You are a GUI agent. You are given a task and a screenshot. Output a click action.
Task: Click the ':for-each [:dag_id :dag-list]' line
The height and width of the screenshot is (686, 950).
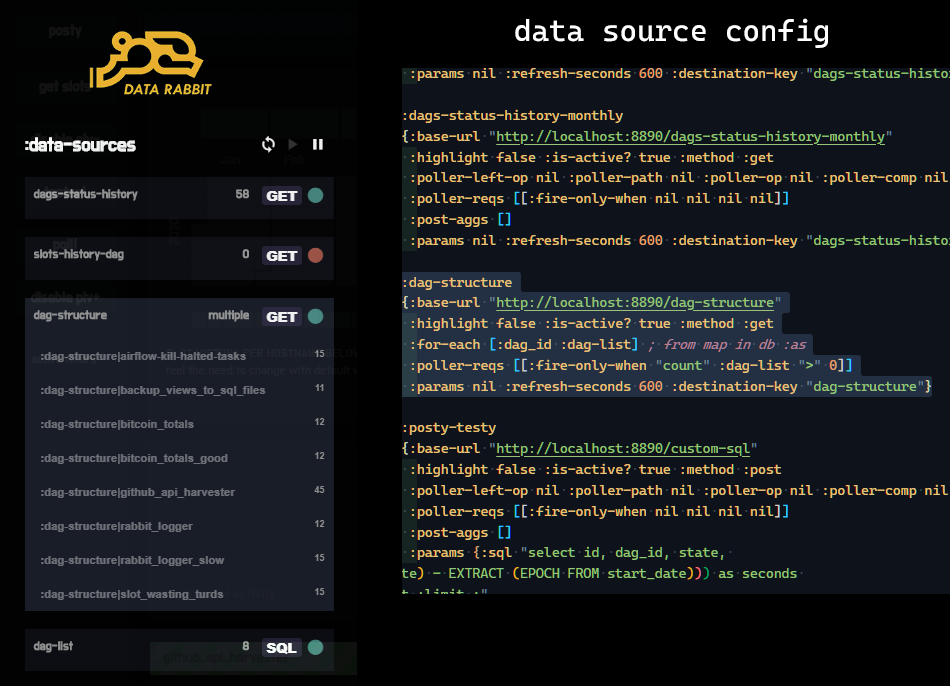click(523, 345)
